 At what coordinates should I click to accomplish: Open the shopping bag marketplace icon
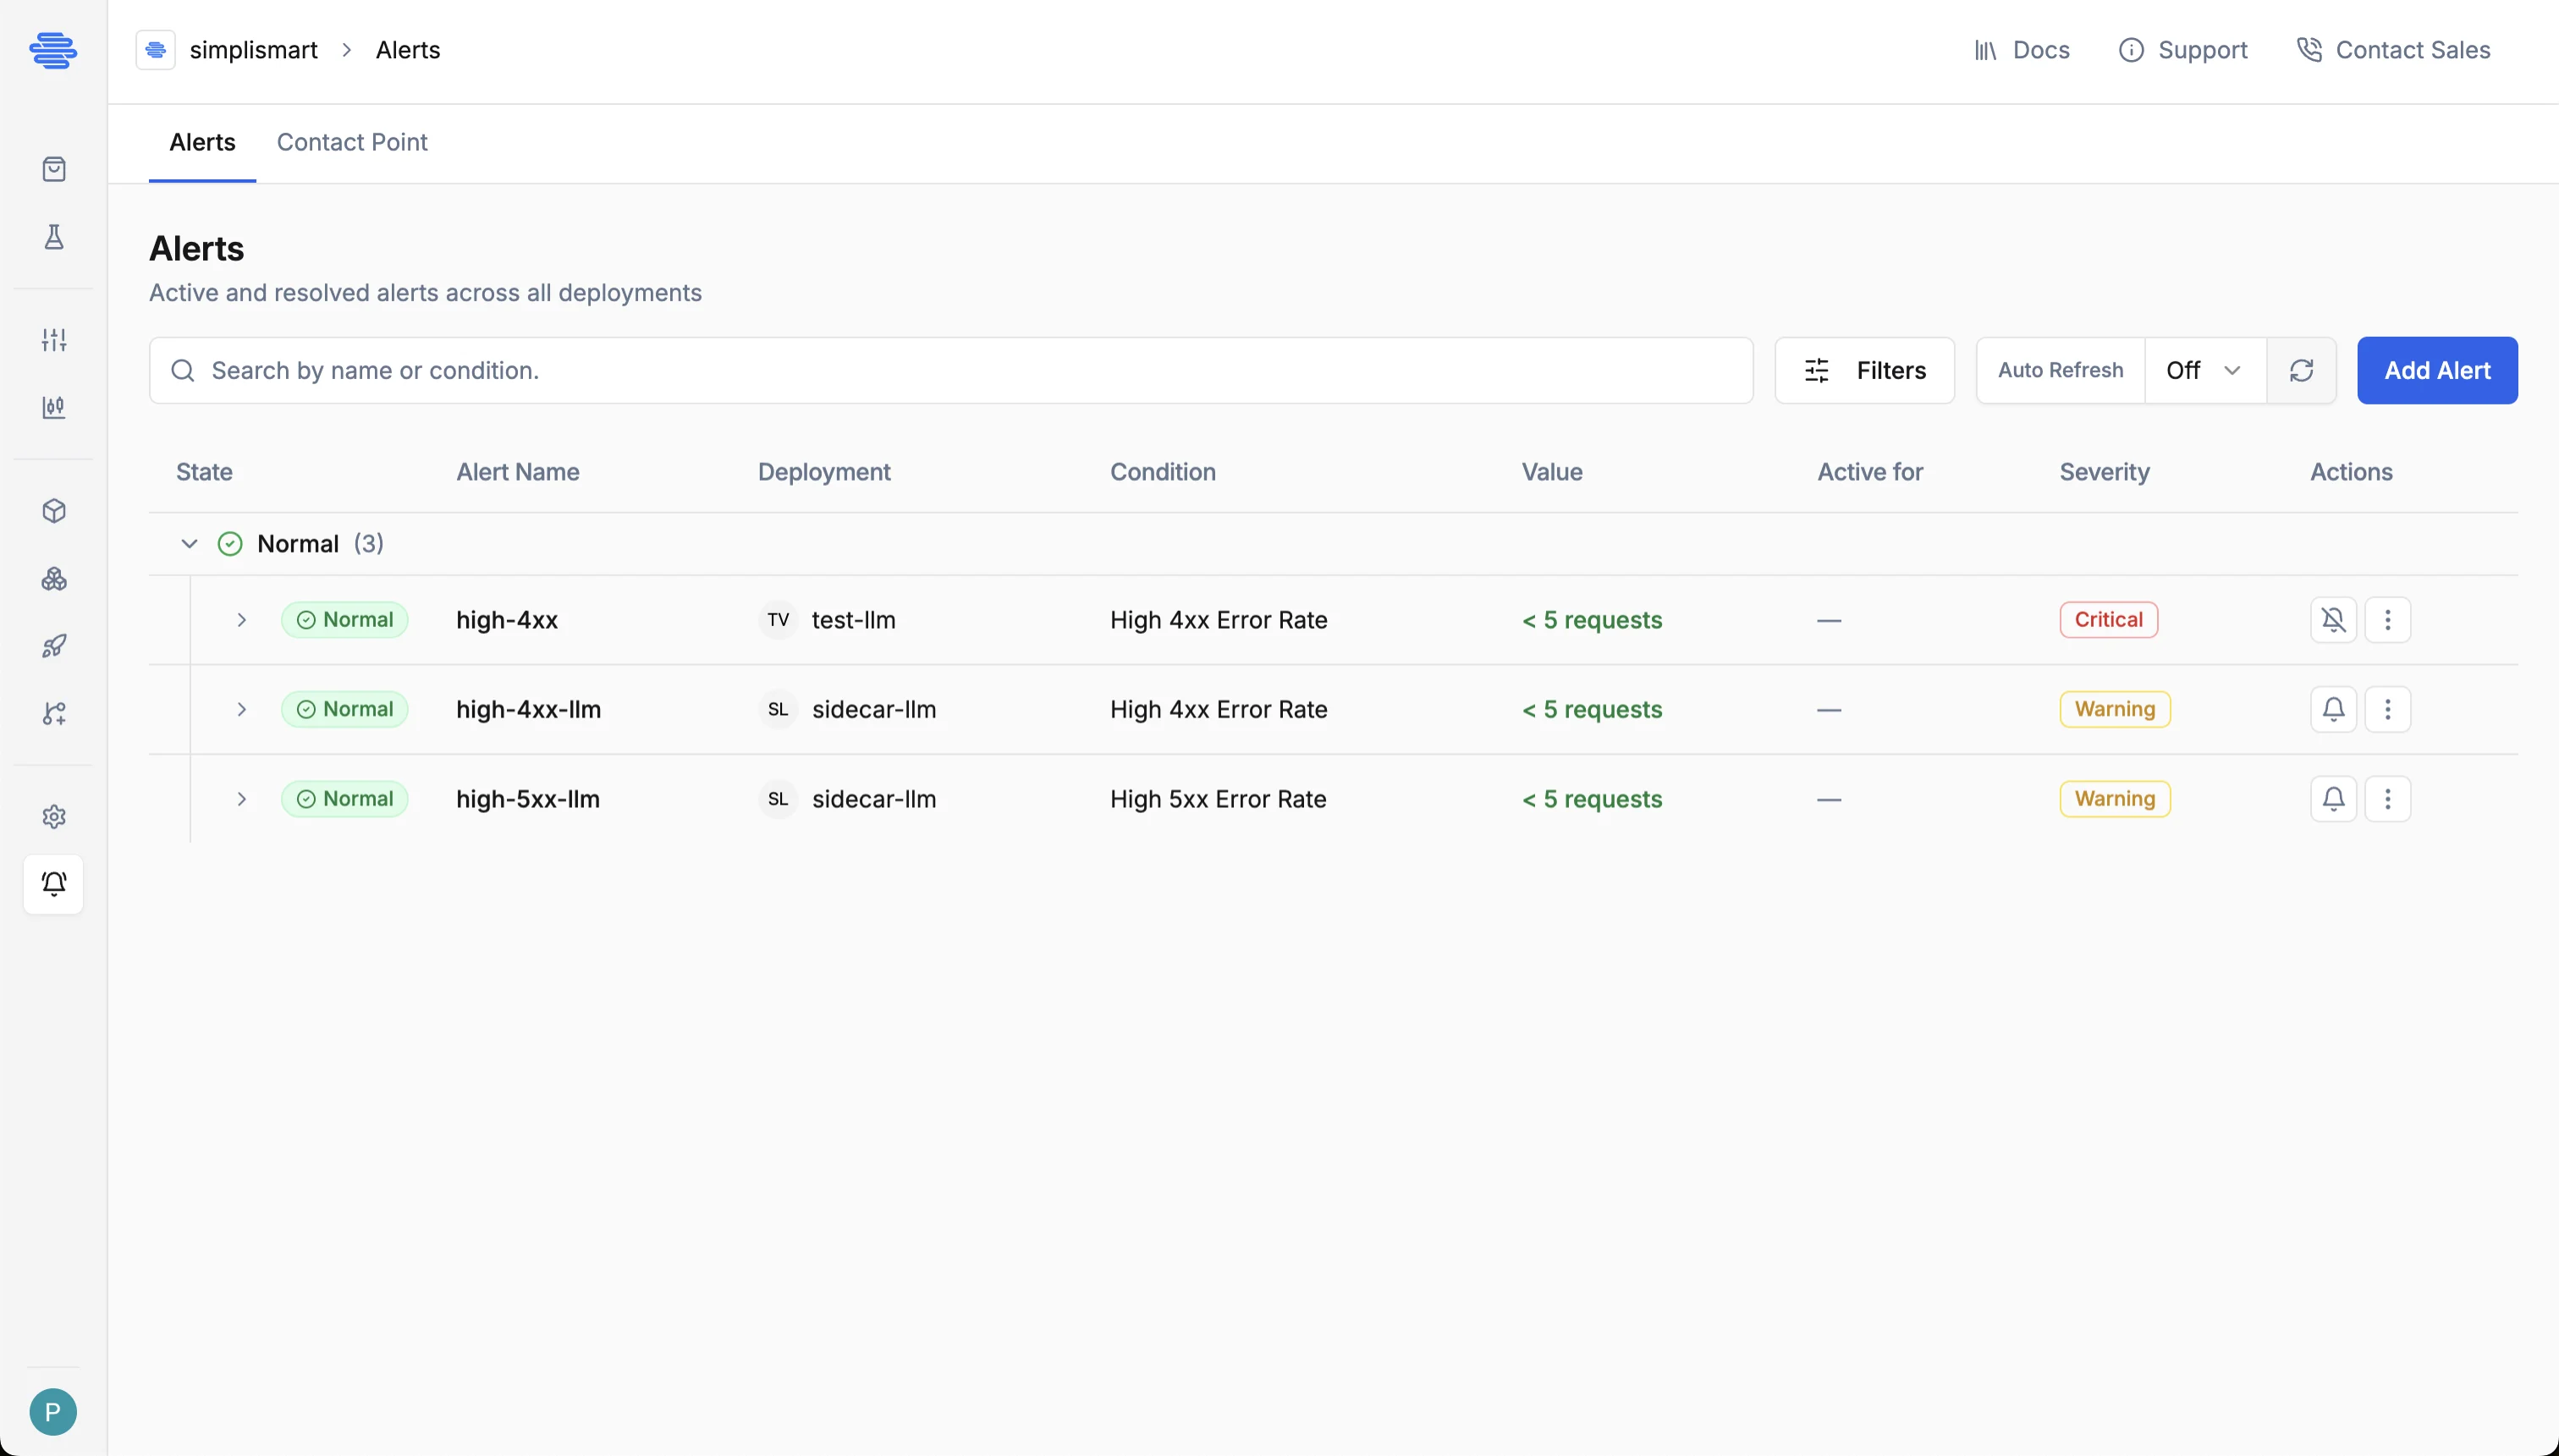point(54,169)
